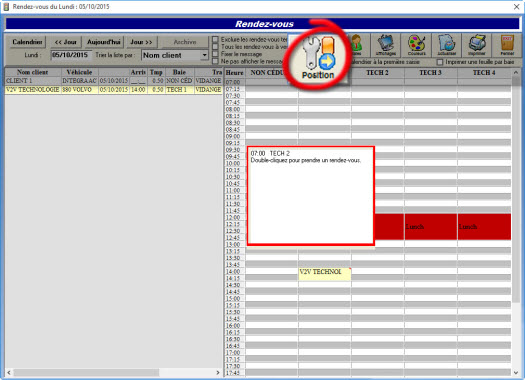Check the Fixer le message option
The image size is (525, 380).
(215, 54)
